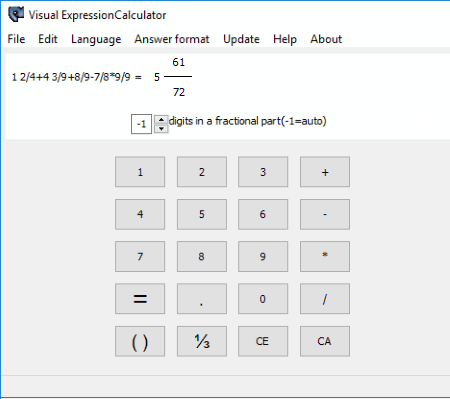The width and height of the screenshot is (450, 399).
Task: Click the CA clear all key
Action: point(325,341)
